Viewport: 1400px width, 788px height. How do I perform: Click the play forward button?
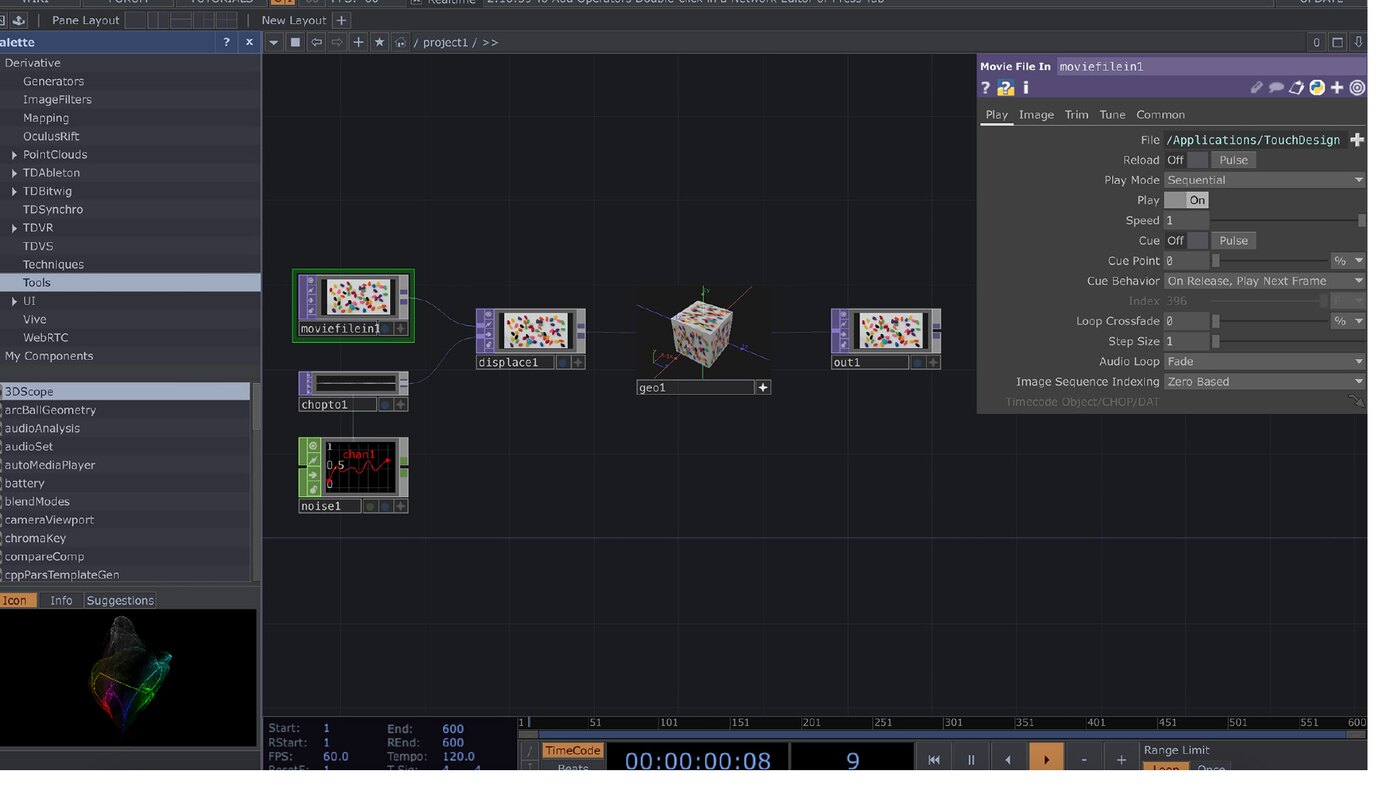click(x=1046, y=760)
